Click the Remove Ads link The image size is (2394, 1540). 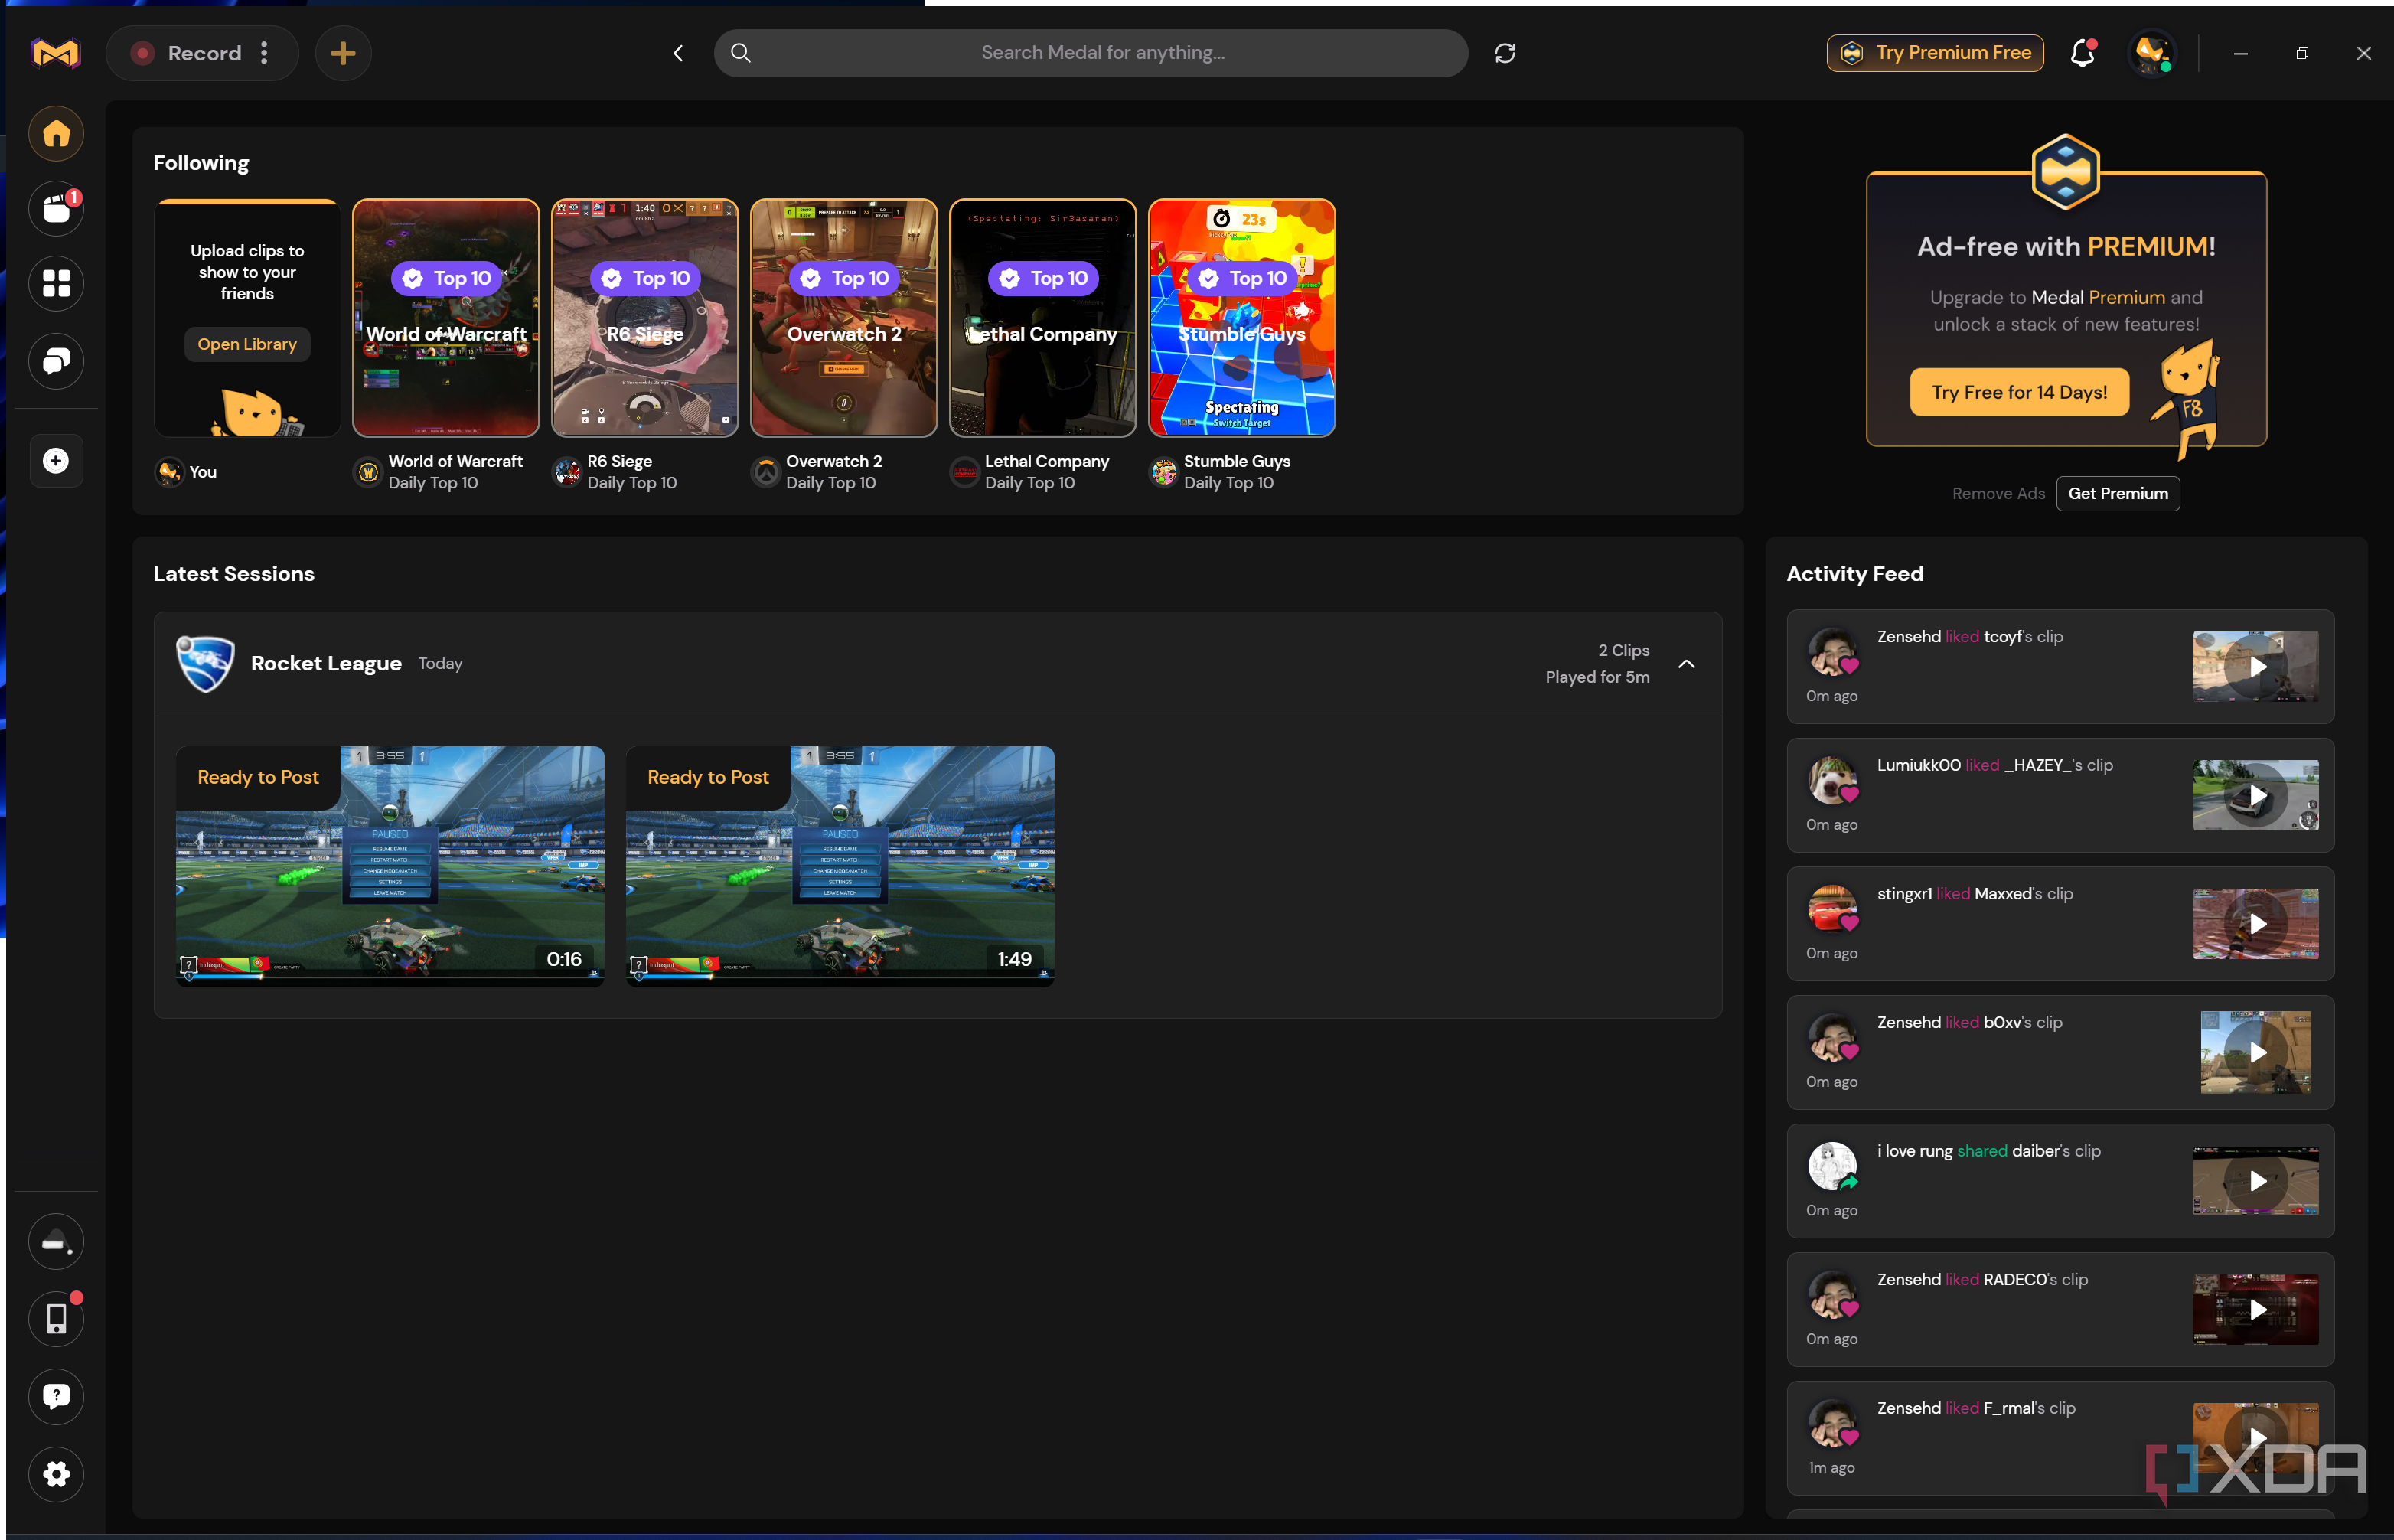coord(1998,494)
